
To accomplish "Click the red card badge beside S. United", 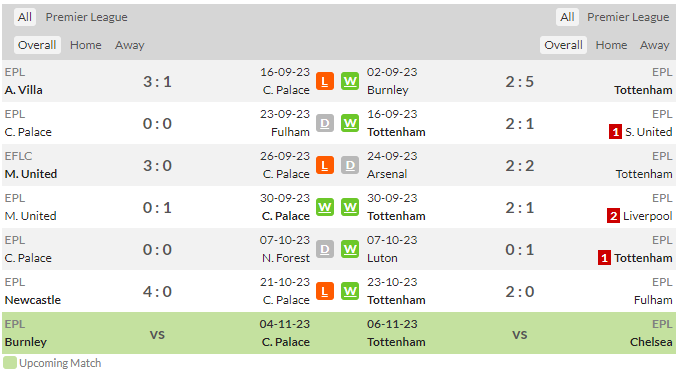I will tap(615, 132).
